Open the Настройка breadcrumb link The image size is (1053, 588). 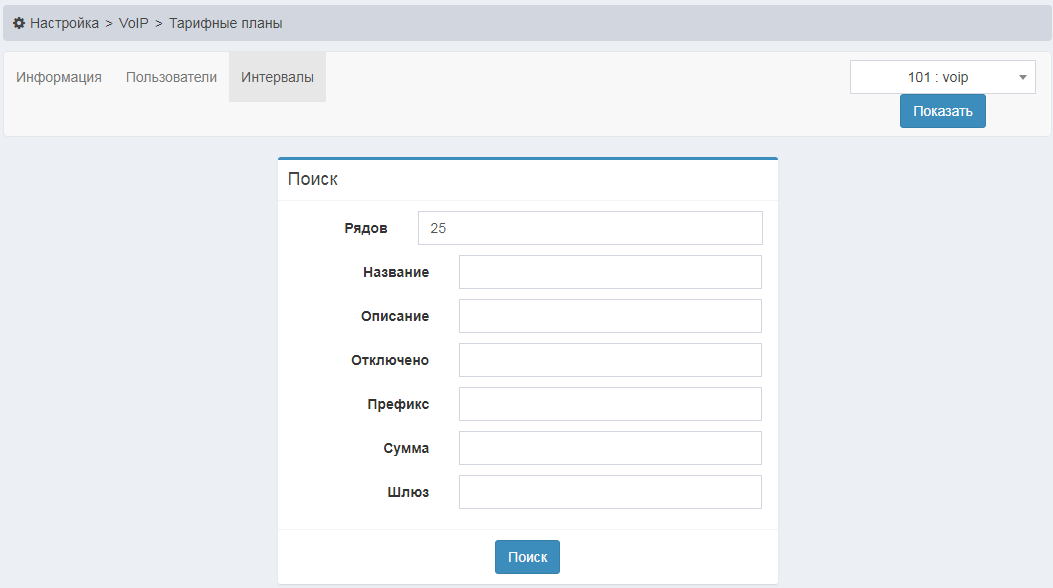point(64,23)
